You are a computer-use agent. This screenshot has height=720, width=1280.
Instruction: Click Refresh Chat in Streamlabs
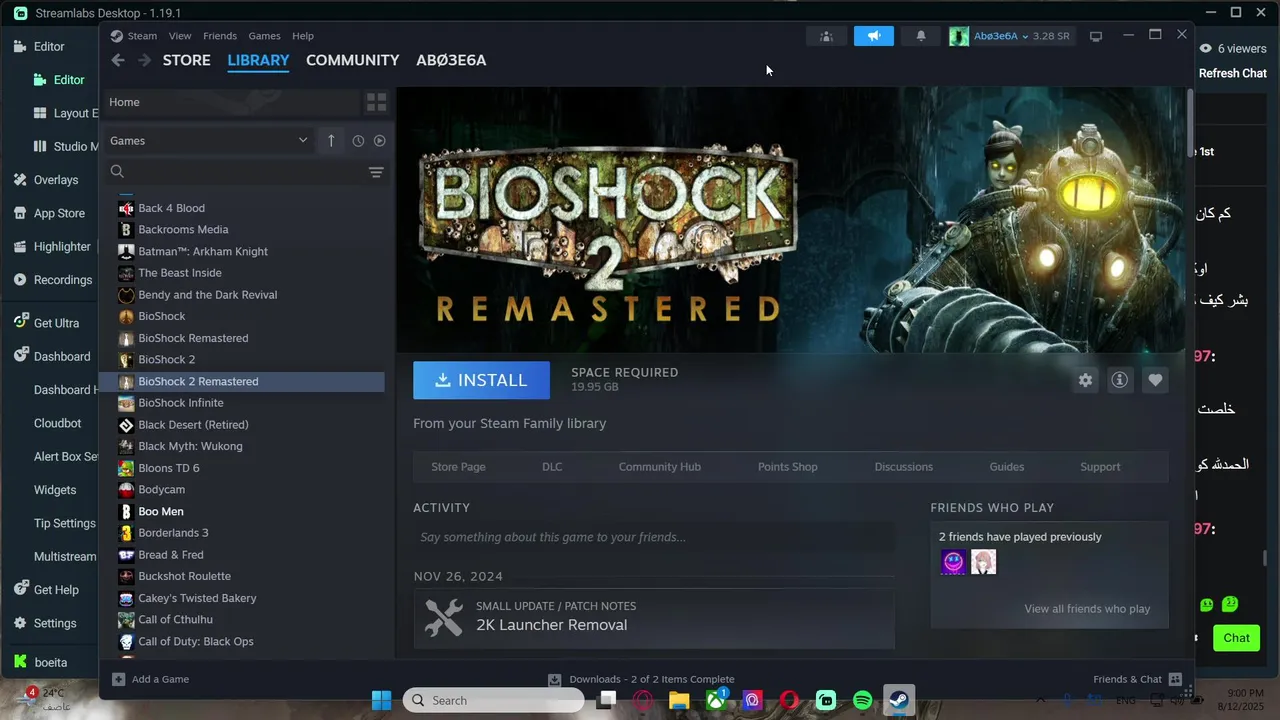(1232, 73)
